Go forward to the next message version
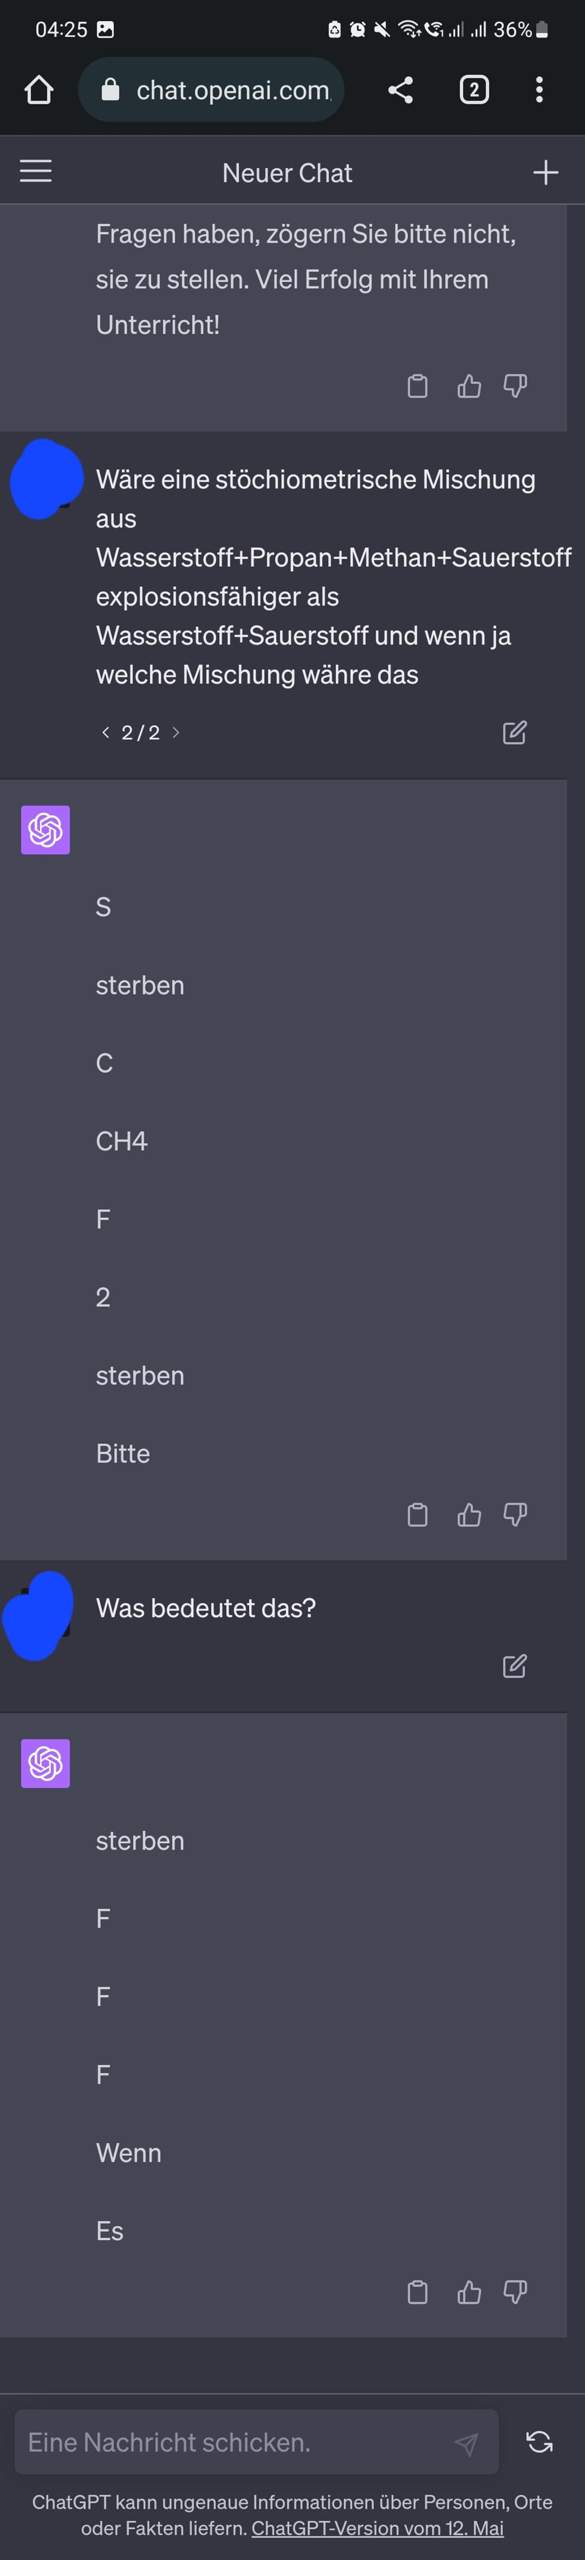This screenshot has height=2560, width=585. click(177, 732)
